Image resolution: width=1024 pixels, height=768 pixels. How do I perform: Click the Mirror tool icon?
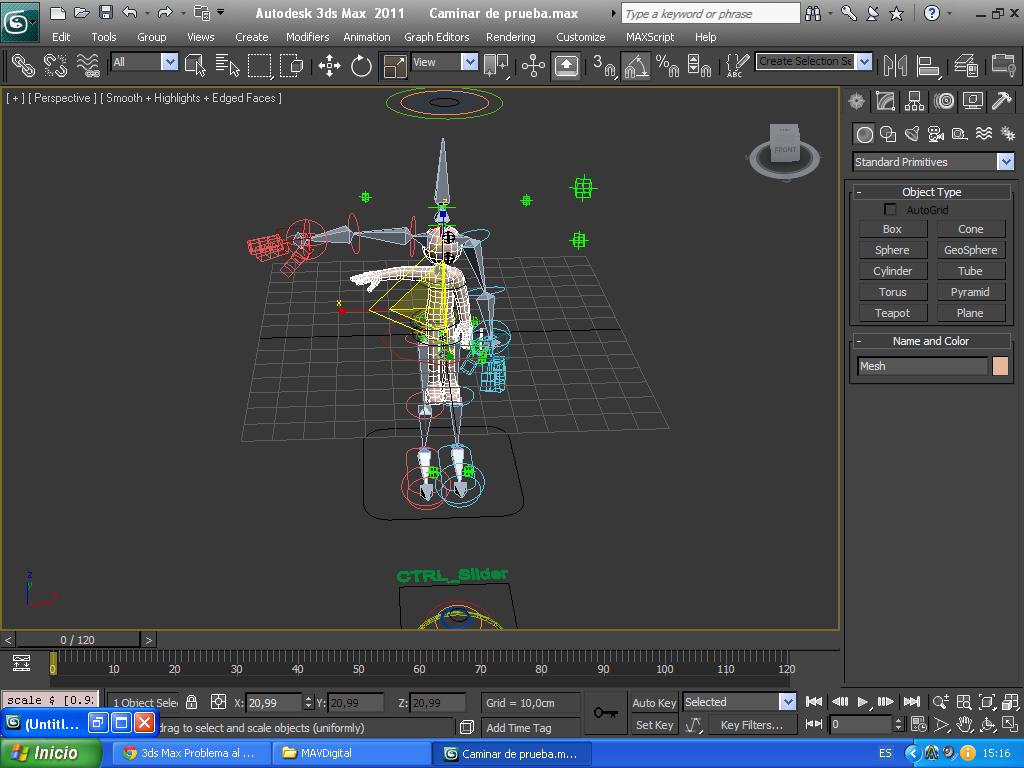(x=896, y=66)
